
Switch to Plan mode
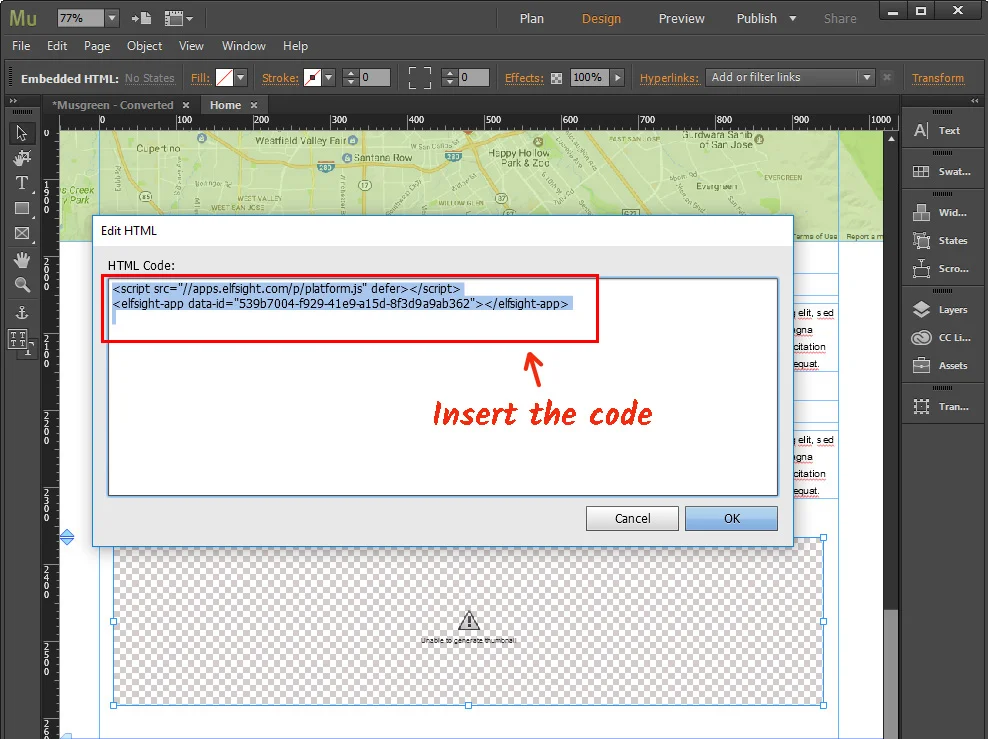(x=532, y=19)
